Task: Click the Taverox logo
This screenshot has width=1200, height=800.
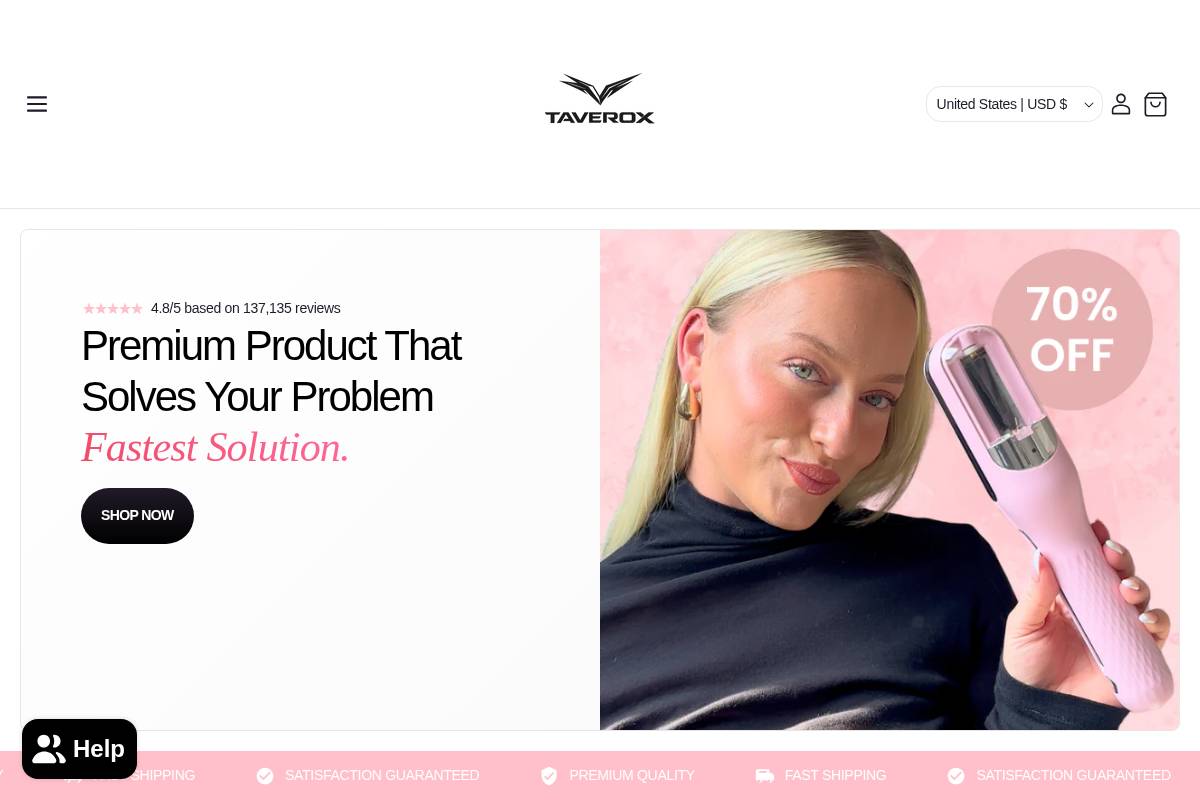Action: 600,98
